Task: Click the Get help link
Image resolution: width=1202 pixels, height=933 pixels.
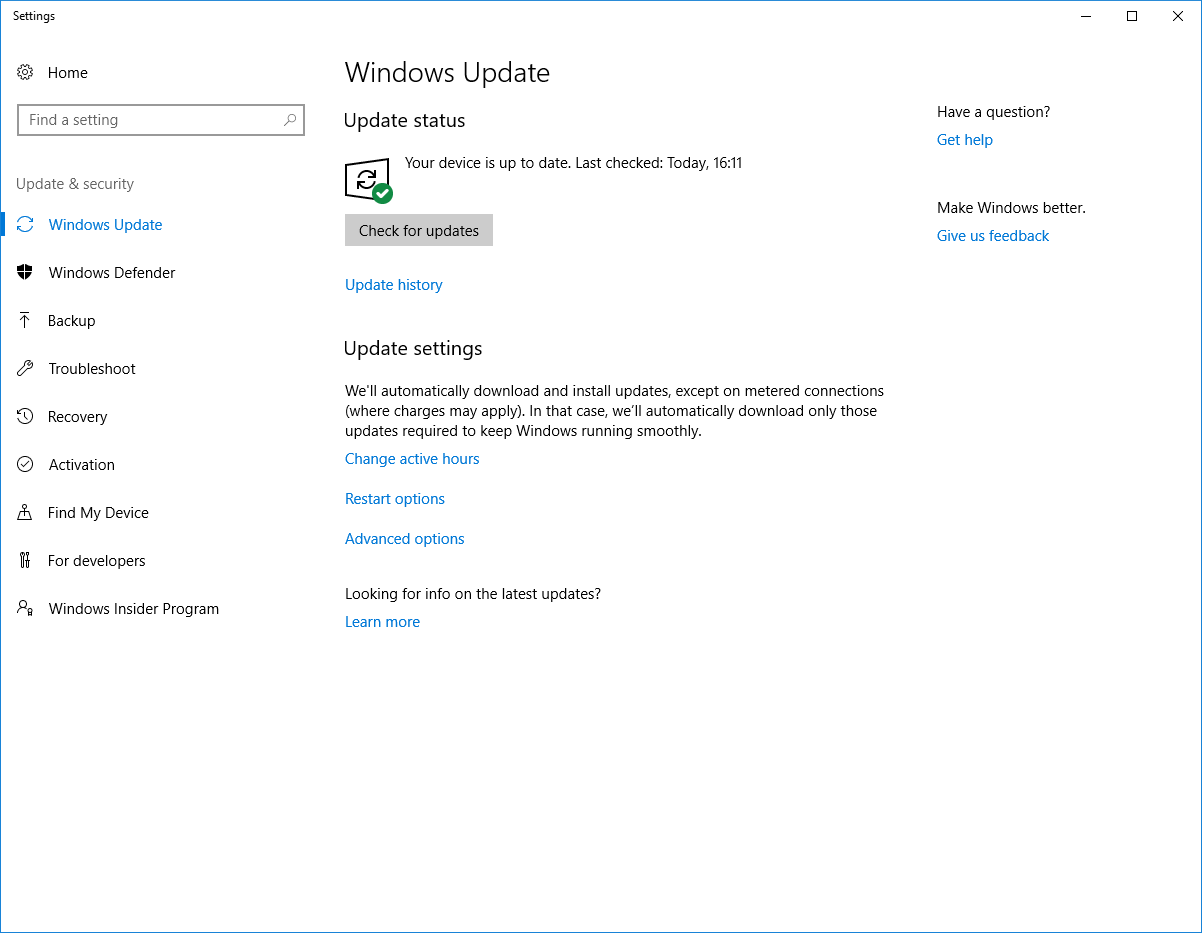Action: [965, 140]
